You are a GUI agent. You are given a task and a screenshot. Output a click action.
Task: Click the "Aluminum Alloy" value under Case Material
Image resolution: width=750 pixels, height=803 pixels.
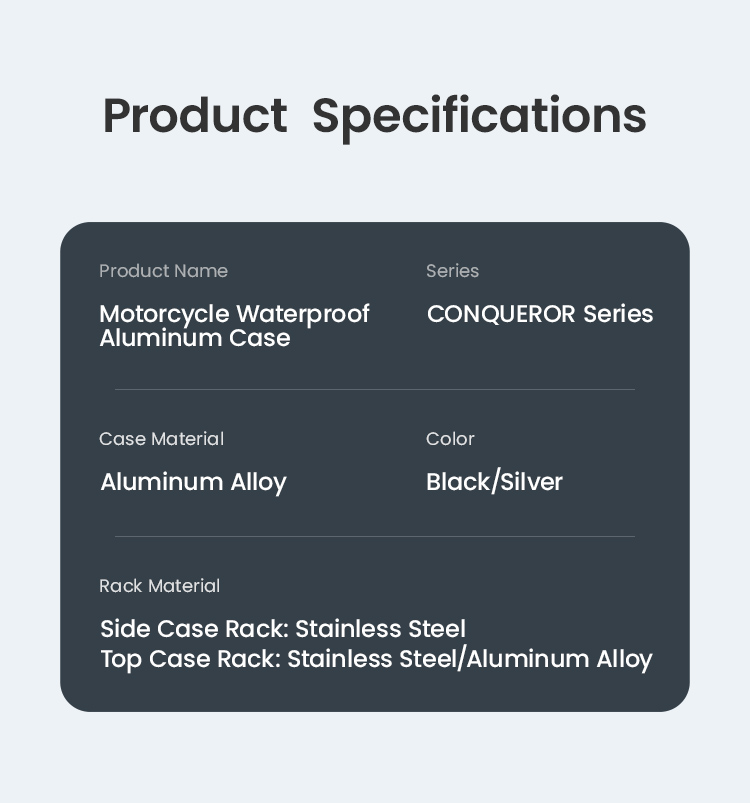click(193, 482)
